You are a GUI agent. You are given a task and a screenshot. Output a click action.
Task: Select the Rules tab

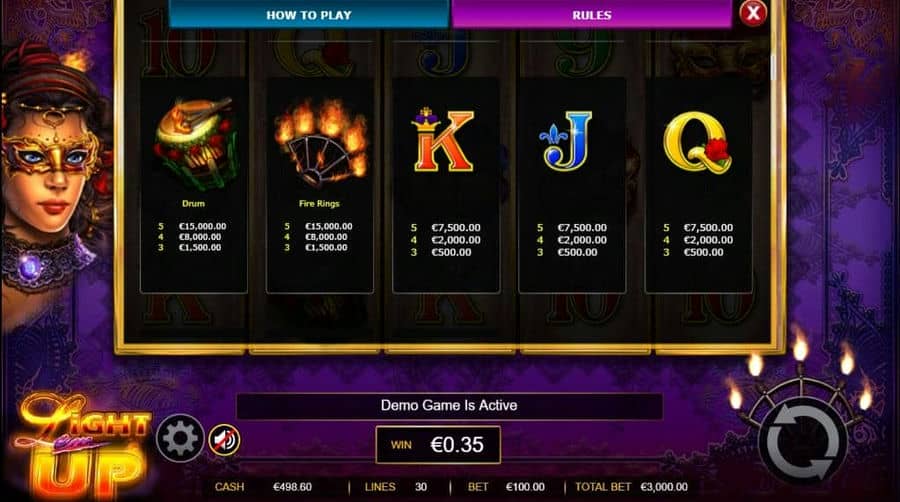tap(592, 14)
